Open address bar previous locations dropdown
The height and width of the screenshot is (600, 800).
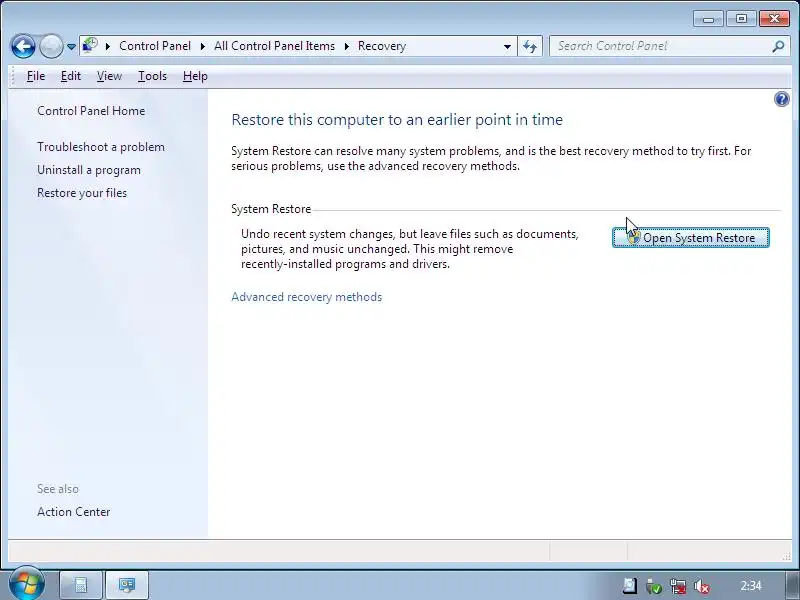tap(507, 46)
